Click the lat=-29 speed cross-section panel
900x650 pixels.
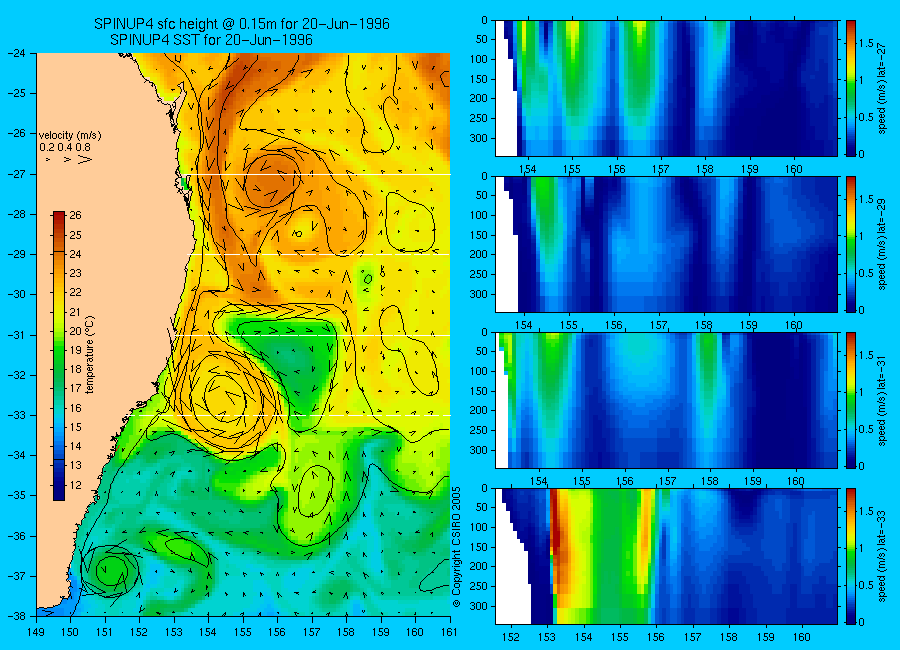(666, 244)
